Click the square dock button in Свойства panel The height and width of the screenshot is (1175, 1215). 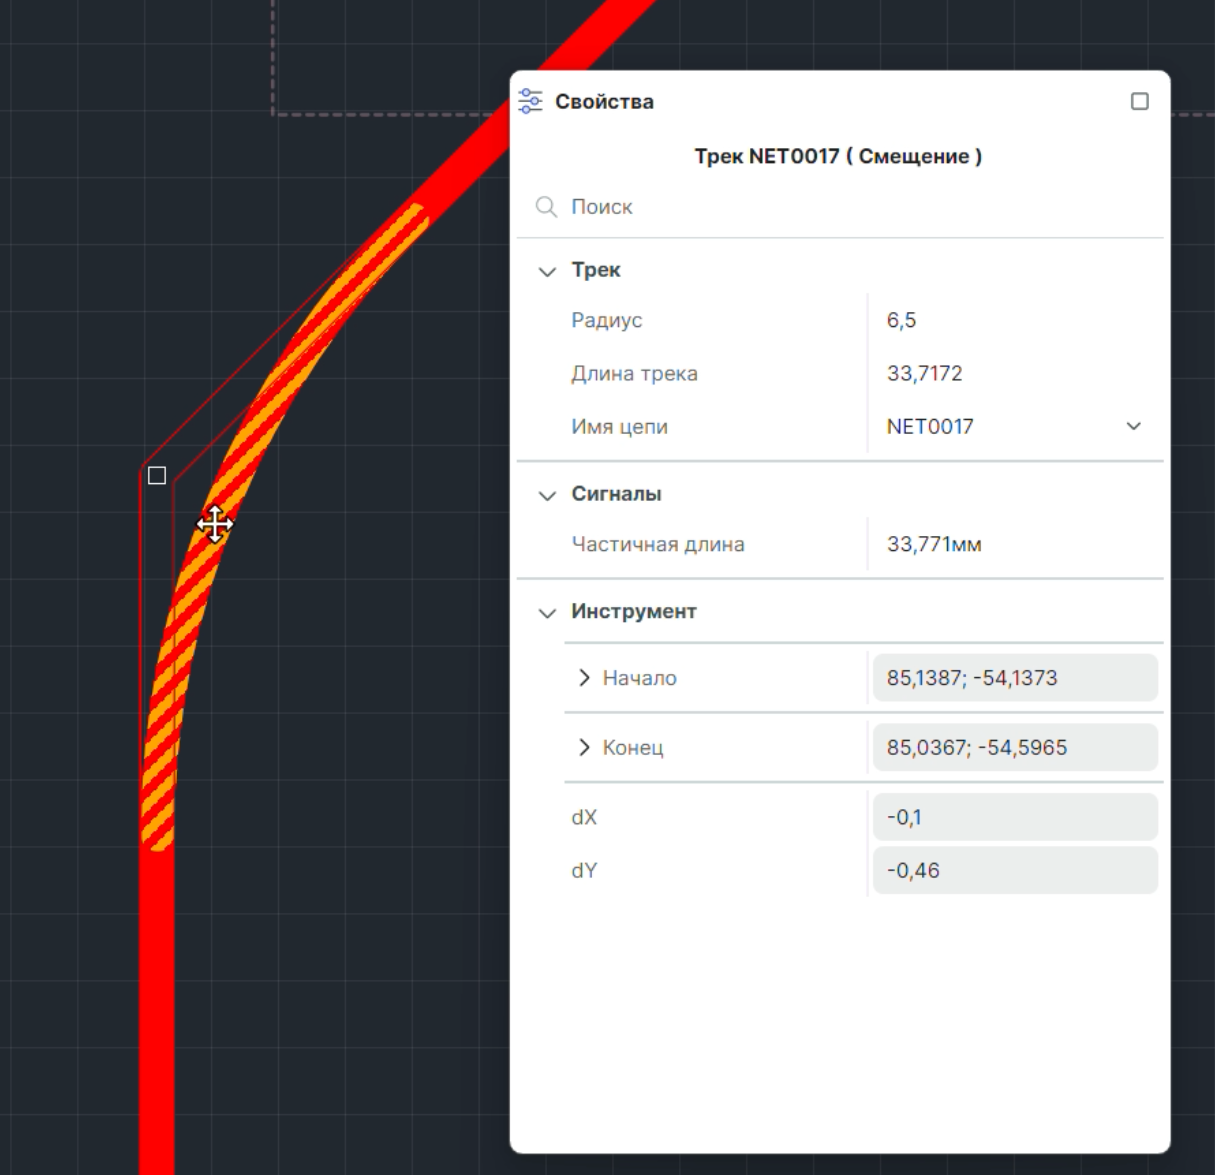(x=1139, y=101)
